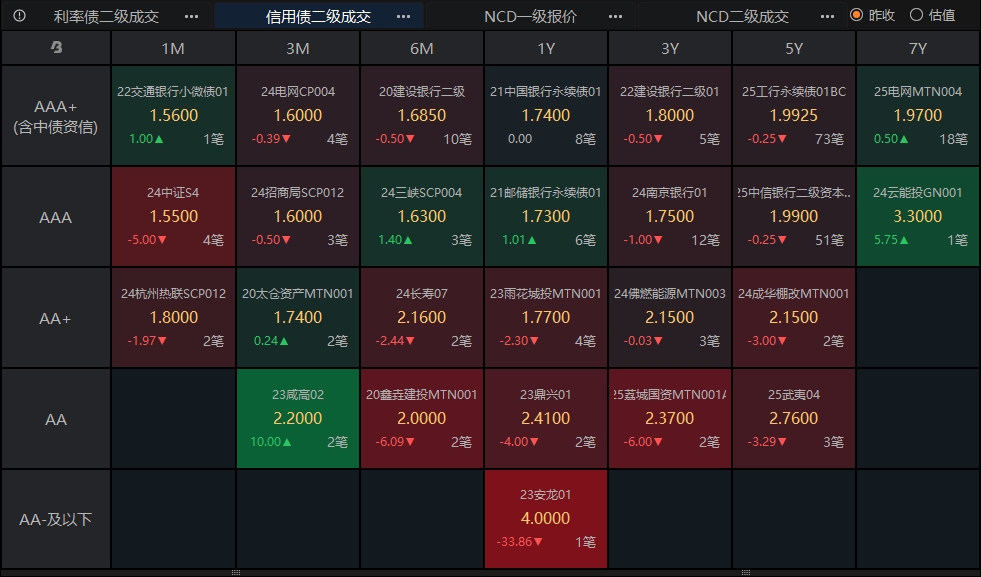
Task: Open the 22建设银行二级01 cell
Action: tap(669, 116)
